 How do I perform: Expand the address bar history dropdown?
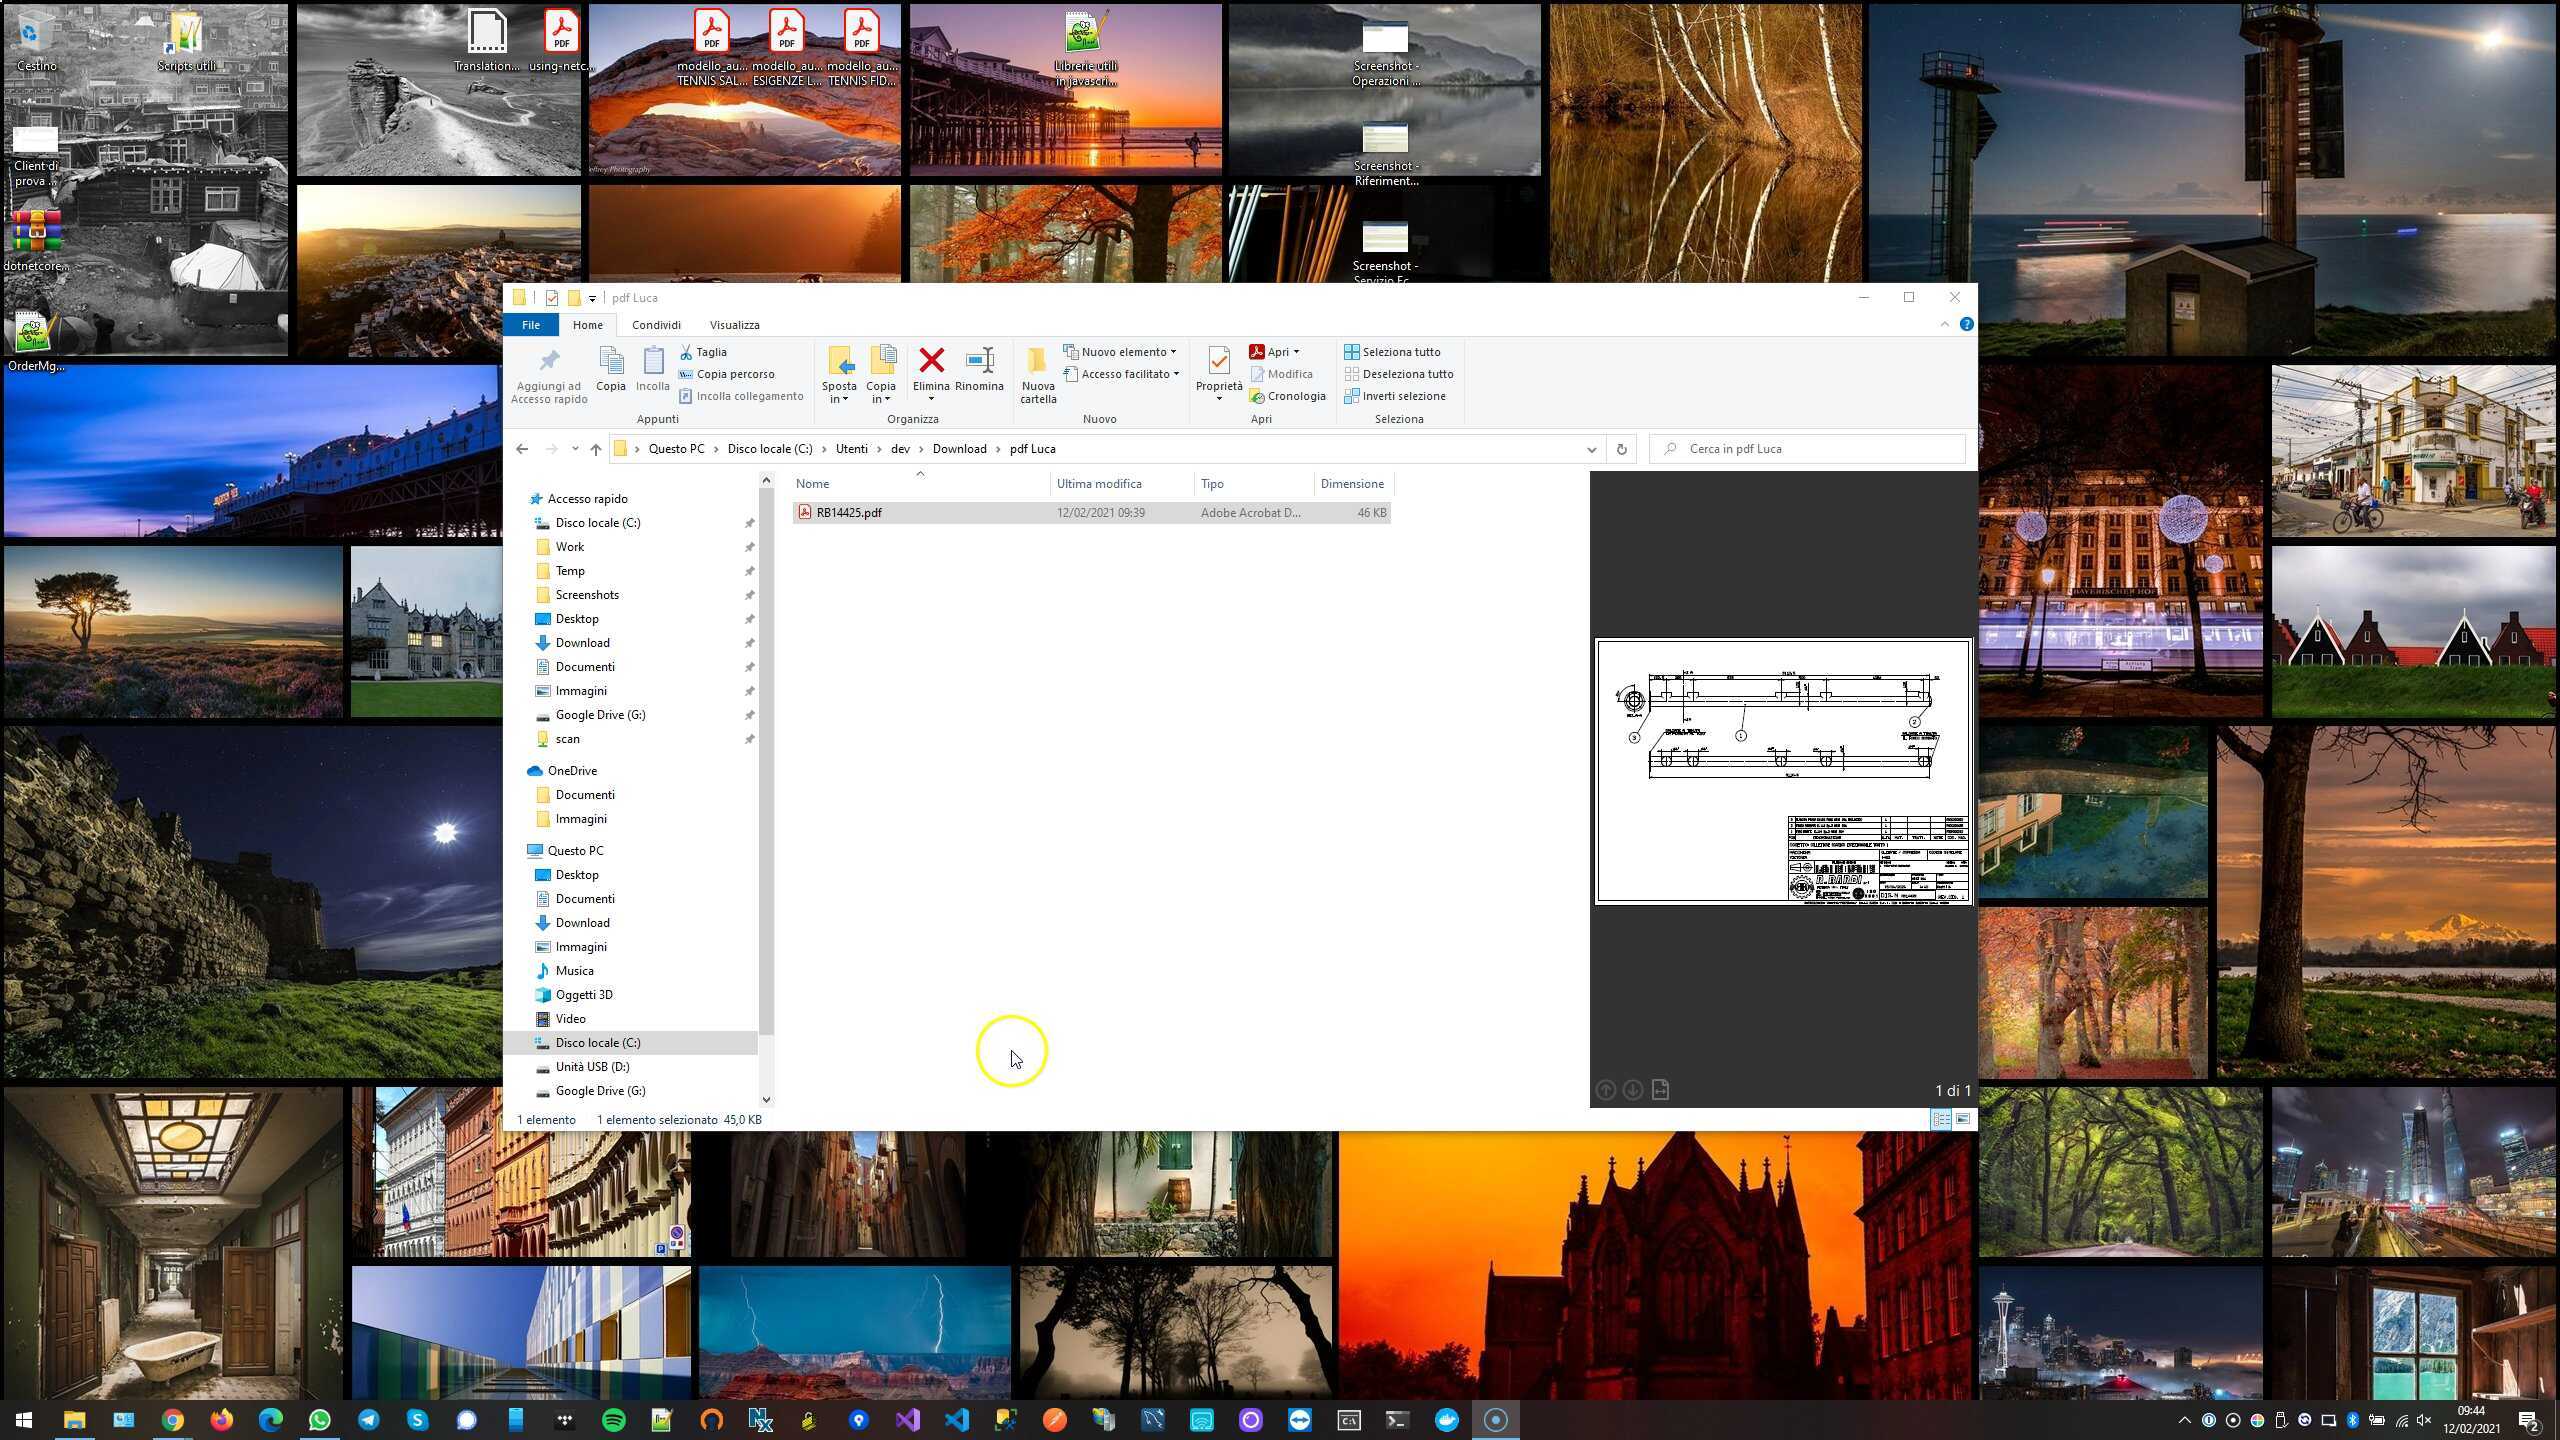pos(1591,449)
